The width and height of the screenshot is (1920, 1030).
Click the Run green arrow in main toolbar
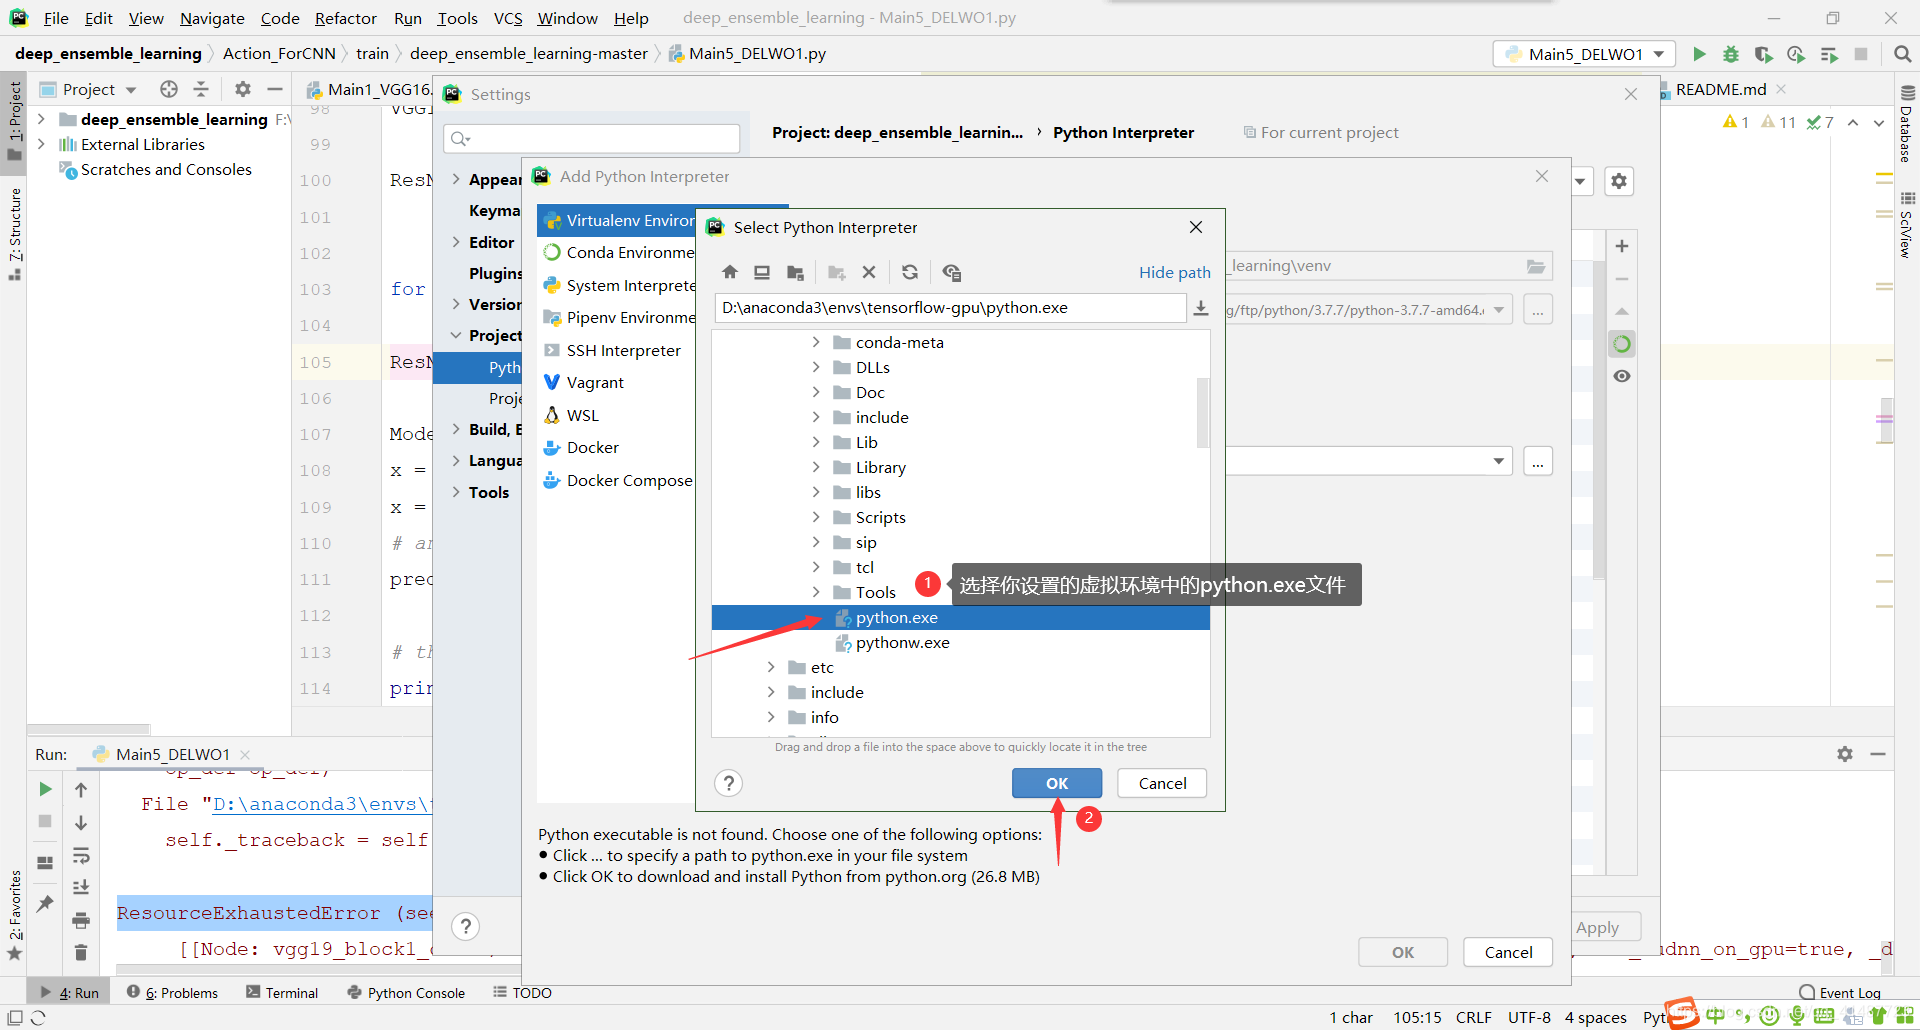(x=1699, y=54)
